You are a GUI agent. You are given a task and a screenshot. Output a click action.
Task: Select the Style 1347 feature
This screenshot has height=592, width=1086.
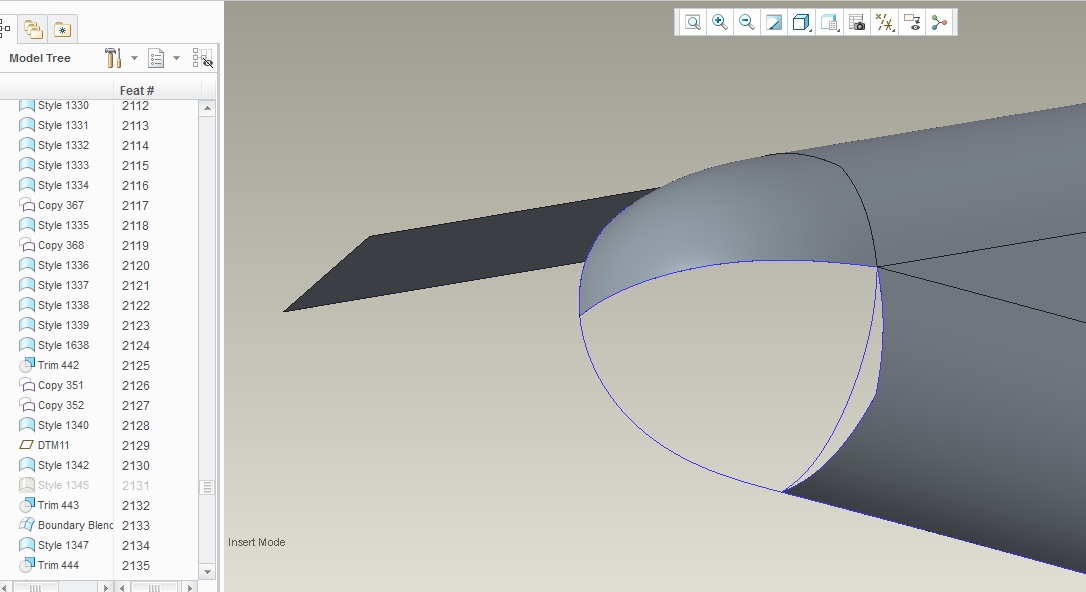63,546
